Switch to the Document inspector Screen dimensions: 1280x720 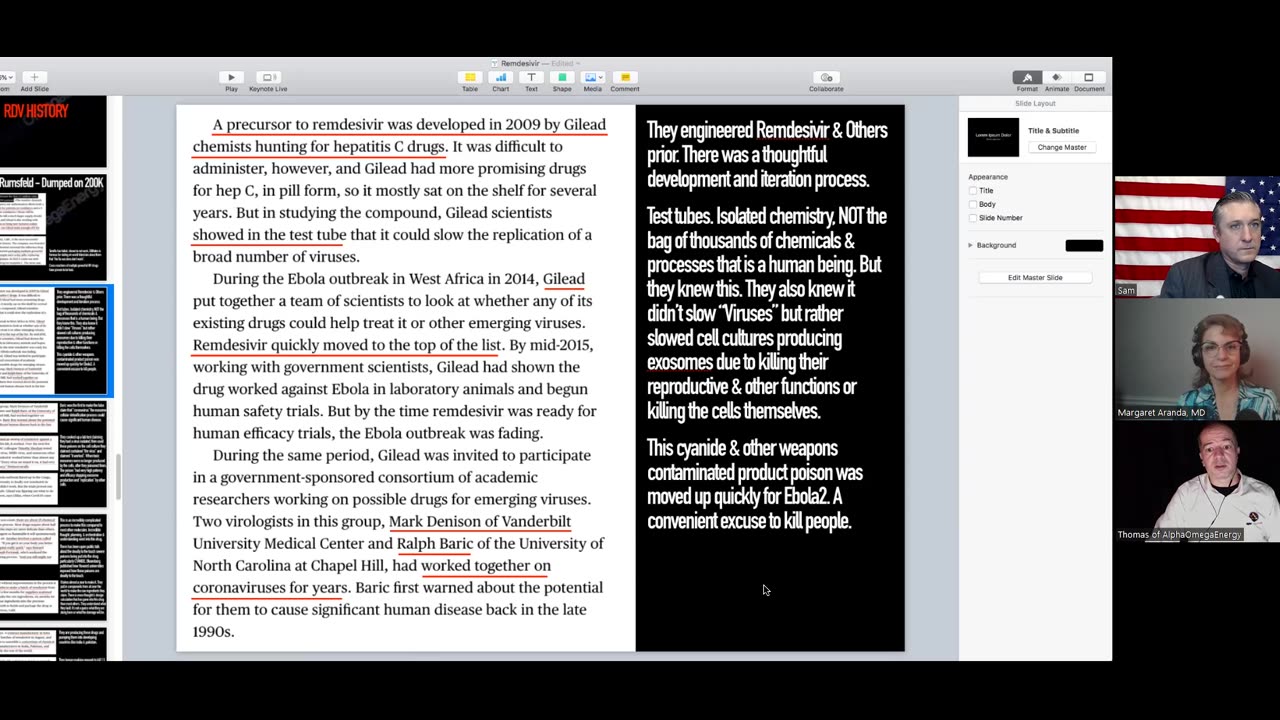pos(1089,77)
